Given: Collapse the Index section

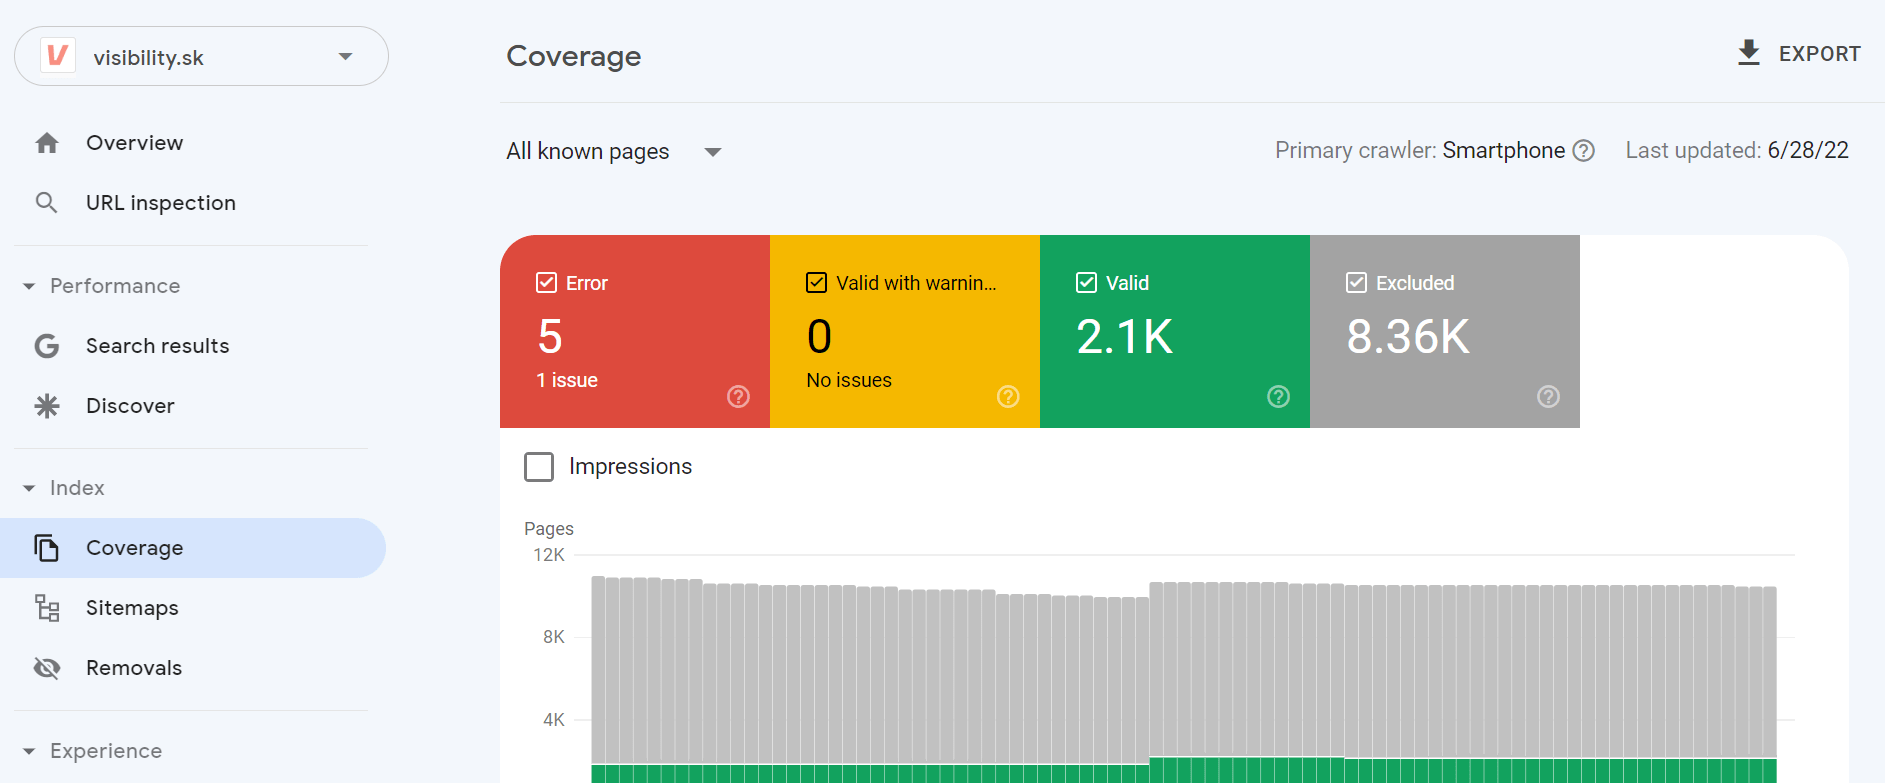Looking at the screenshot, I should (30, 488).
